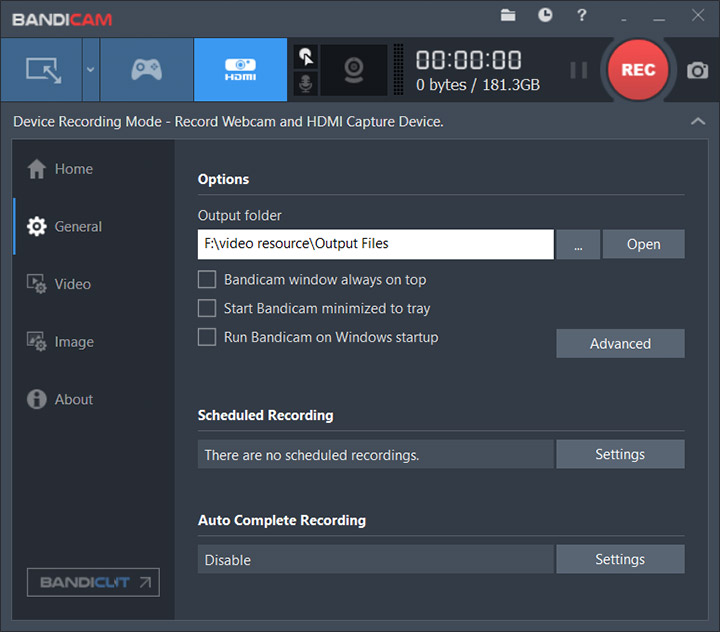Switch to game recording mode
This screenshot has height=632, width=720.
146,70
